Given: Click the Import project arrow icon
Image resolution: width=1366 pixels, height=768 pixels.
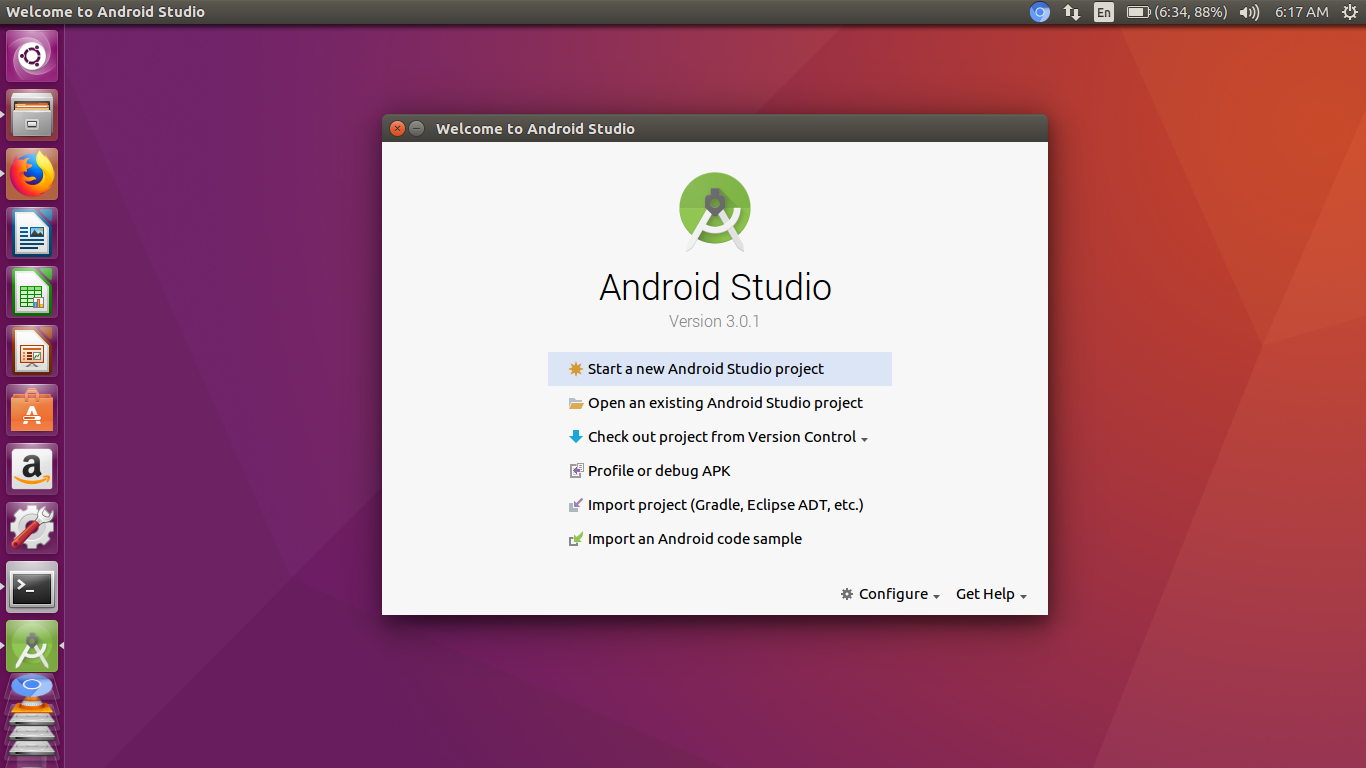Looking at the screenshot, I should (575, 505).
